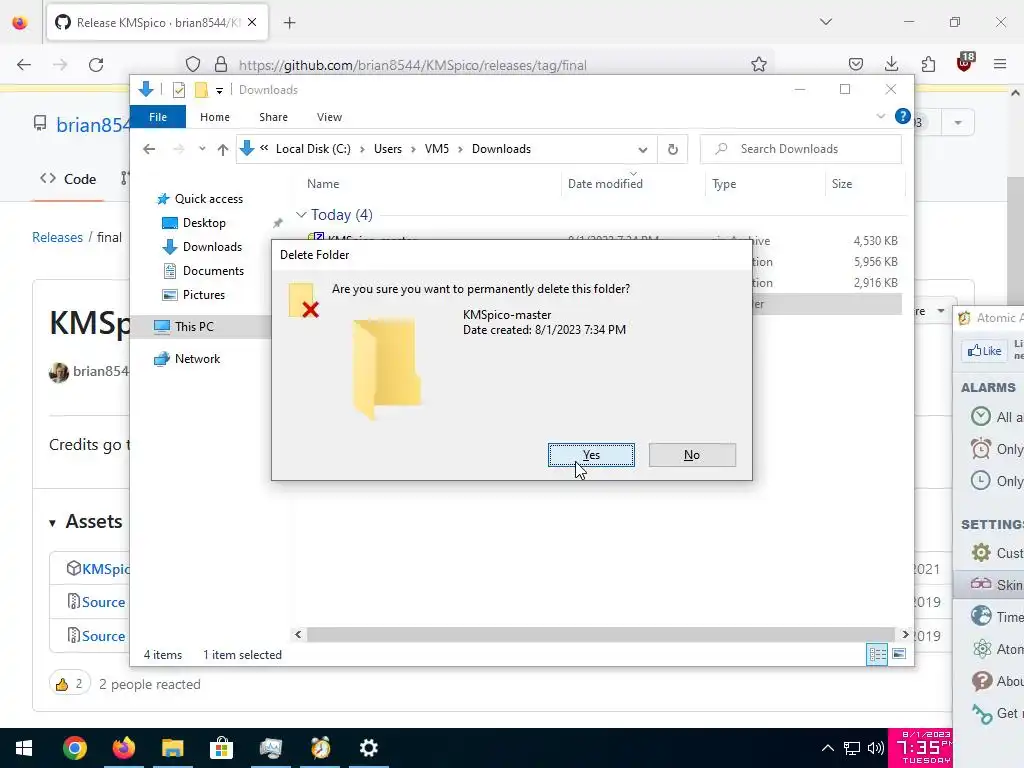Open the Home ribbon tab
Viewport: 1024px width, 768px height.
tap(215, 117)
